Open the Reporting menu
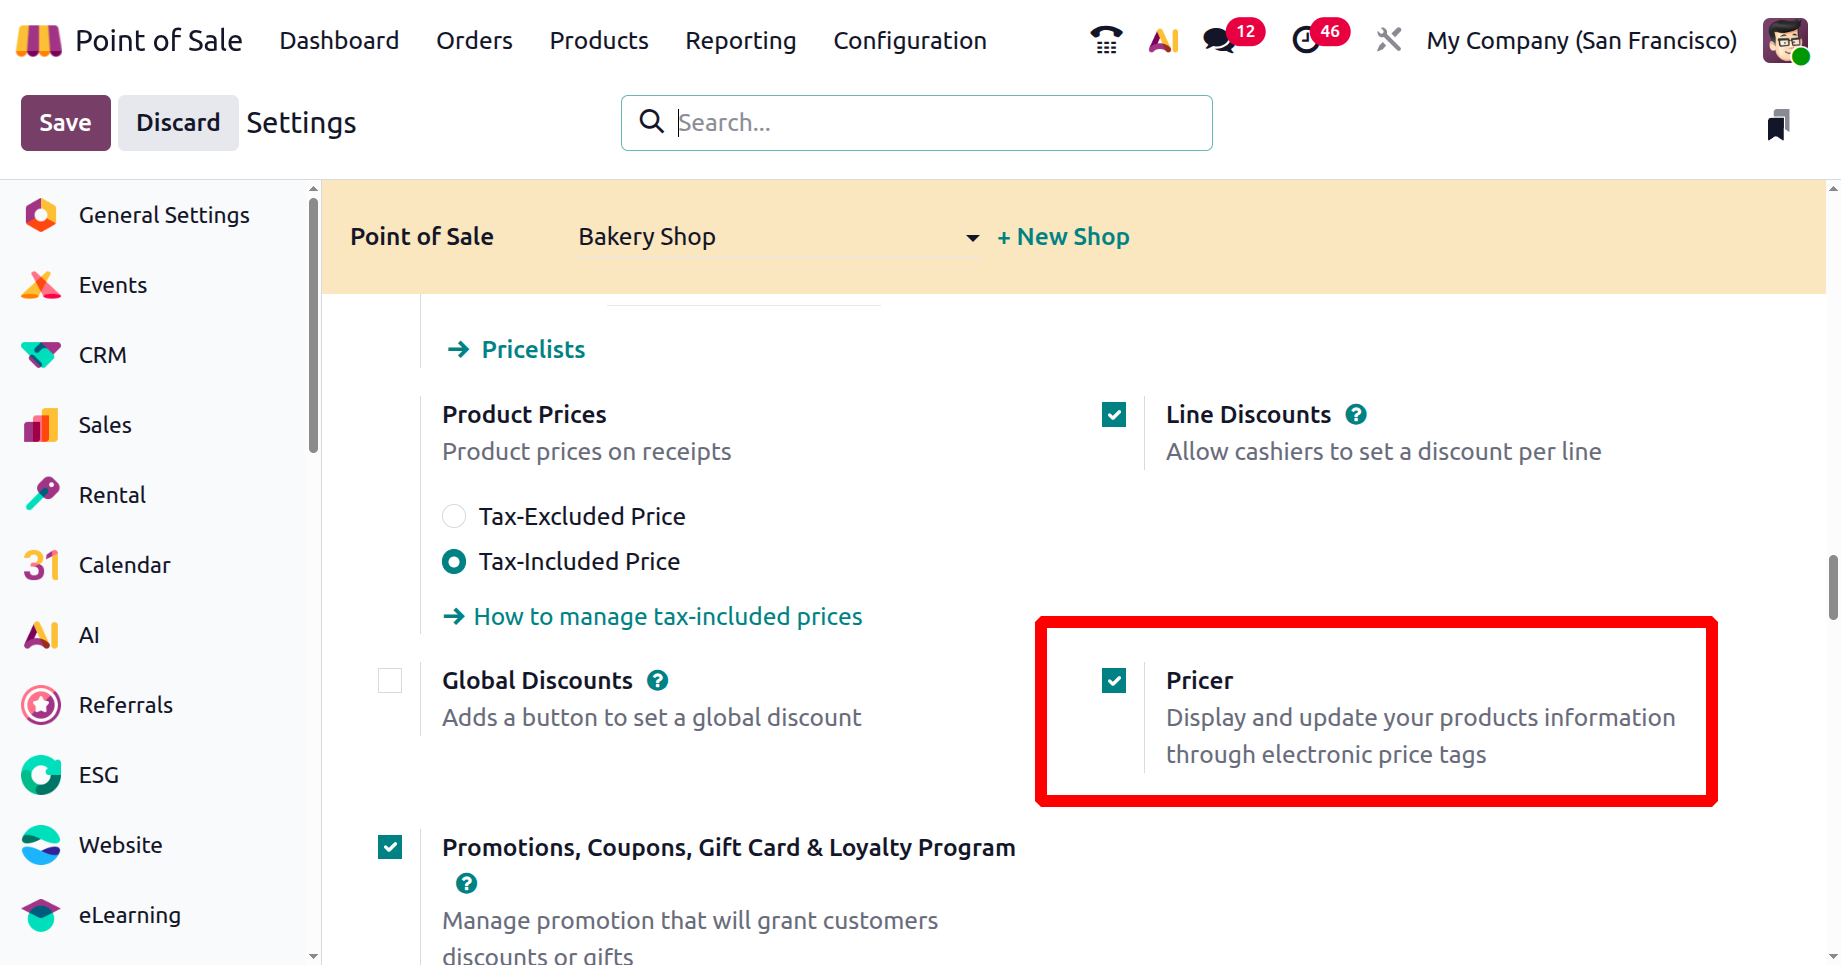 [740, 41]
